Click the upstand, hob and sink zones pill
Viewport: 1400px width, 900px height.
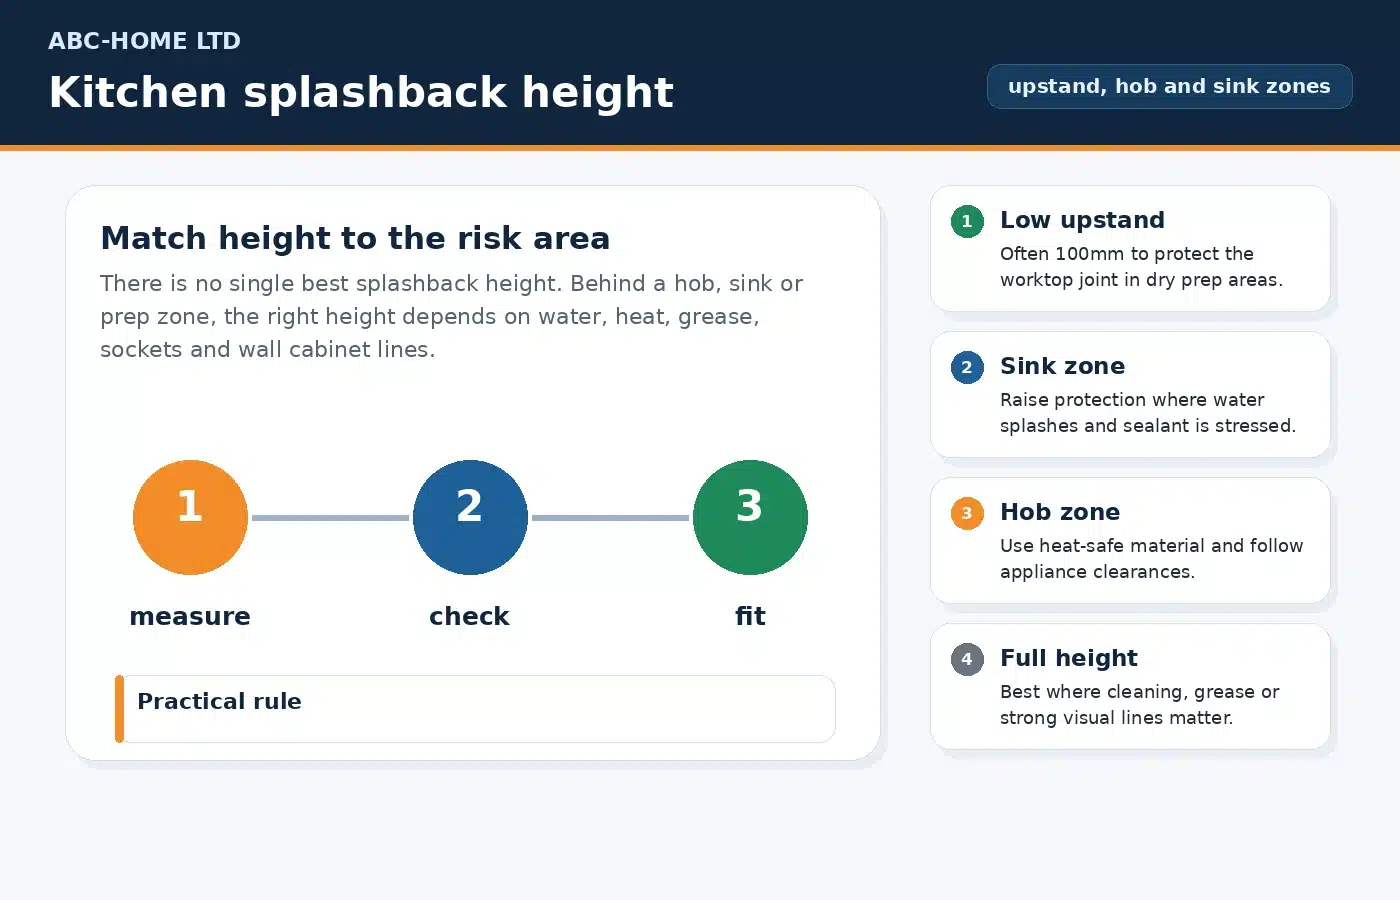[1169, 86]
